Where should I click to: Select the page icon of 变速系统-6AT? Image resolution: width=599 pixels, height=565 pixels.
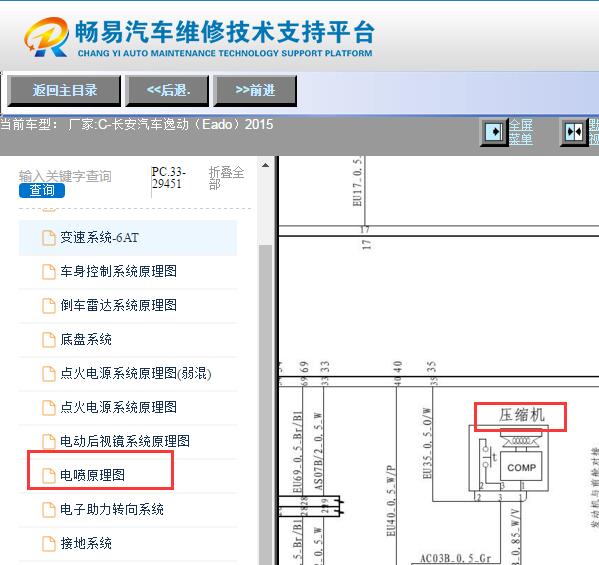49,238
